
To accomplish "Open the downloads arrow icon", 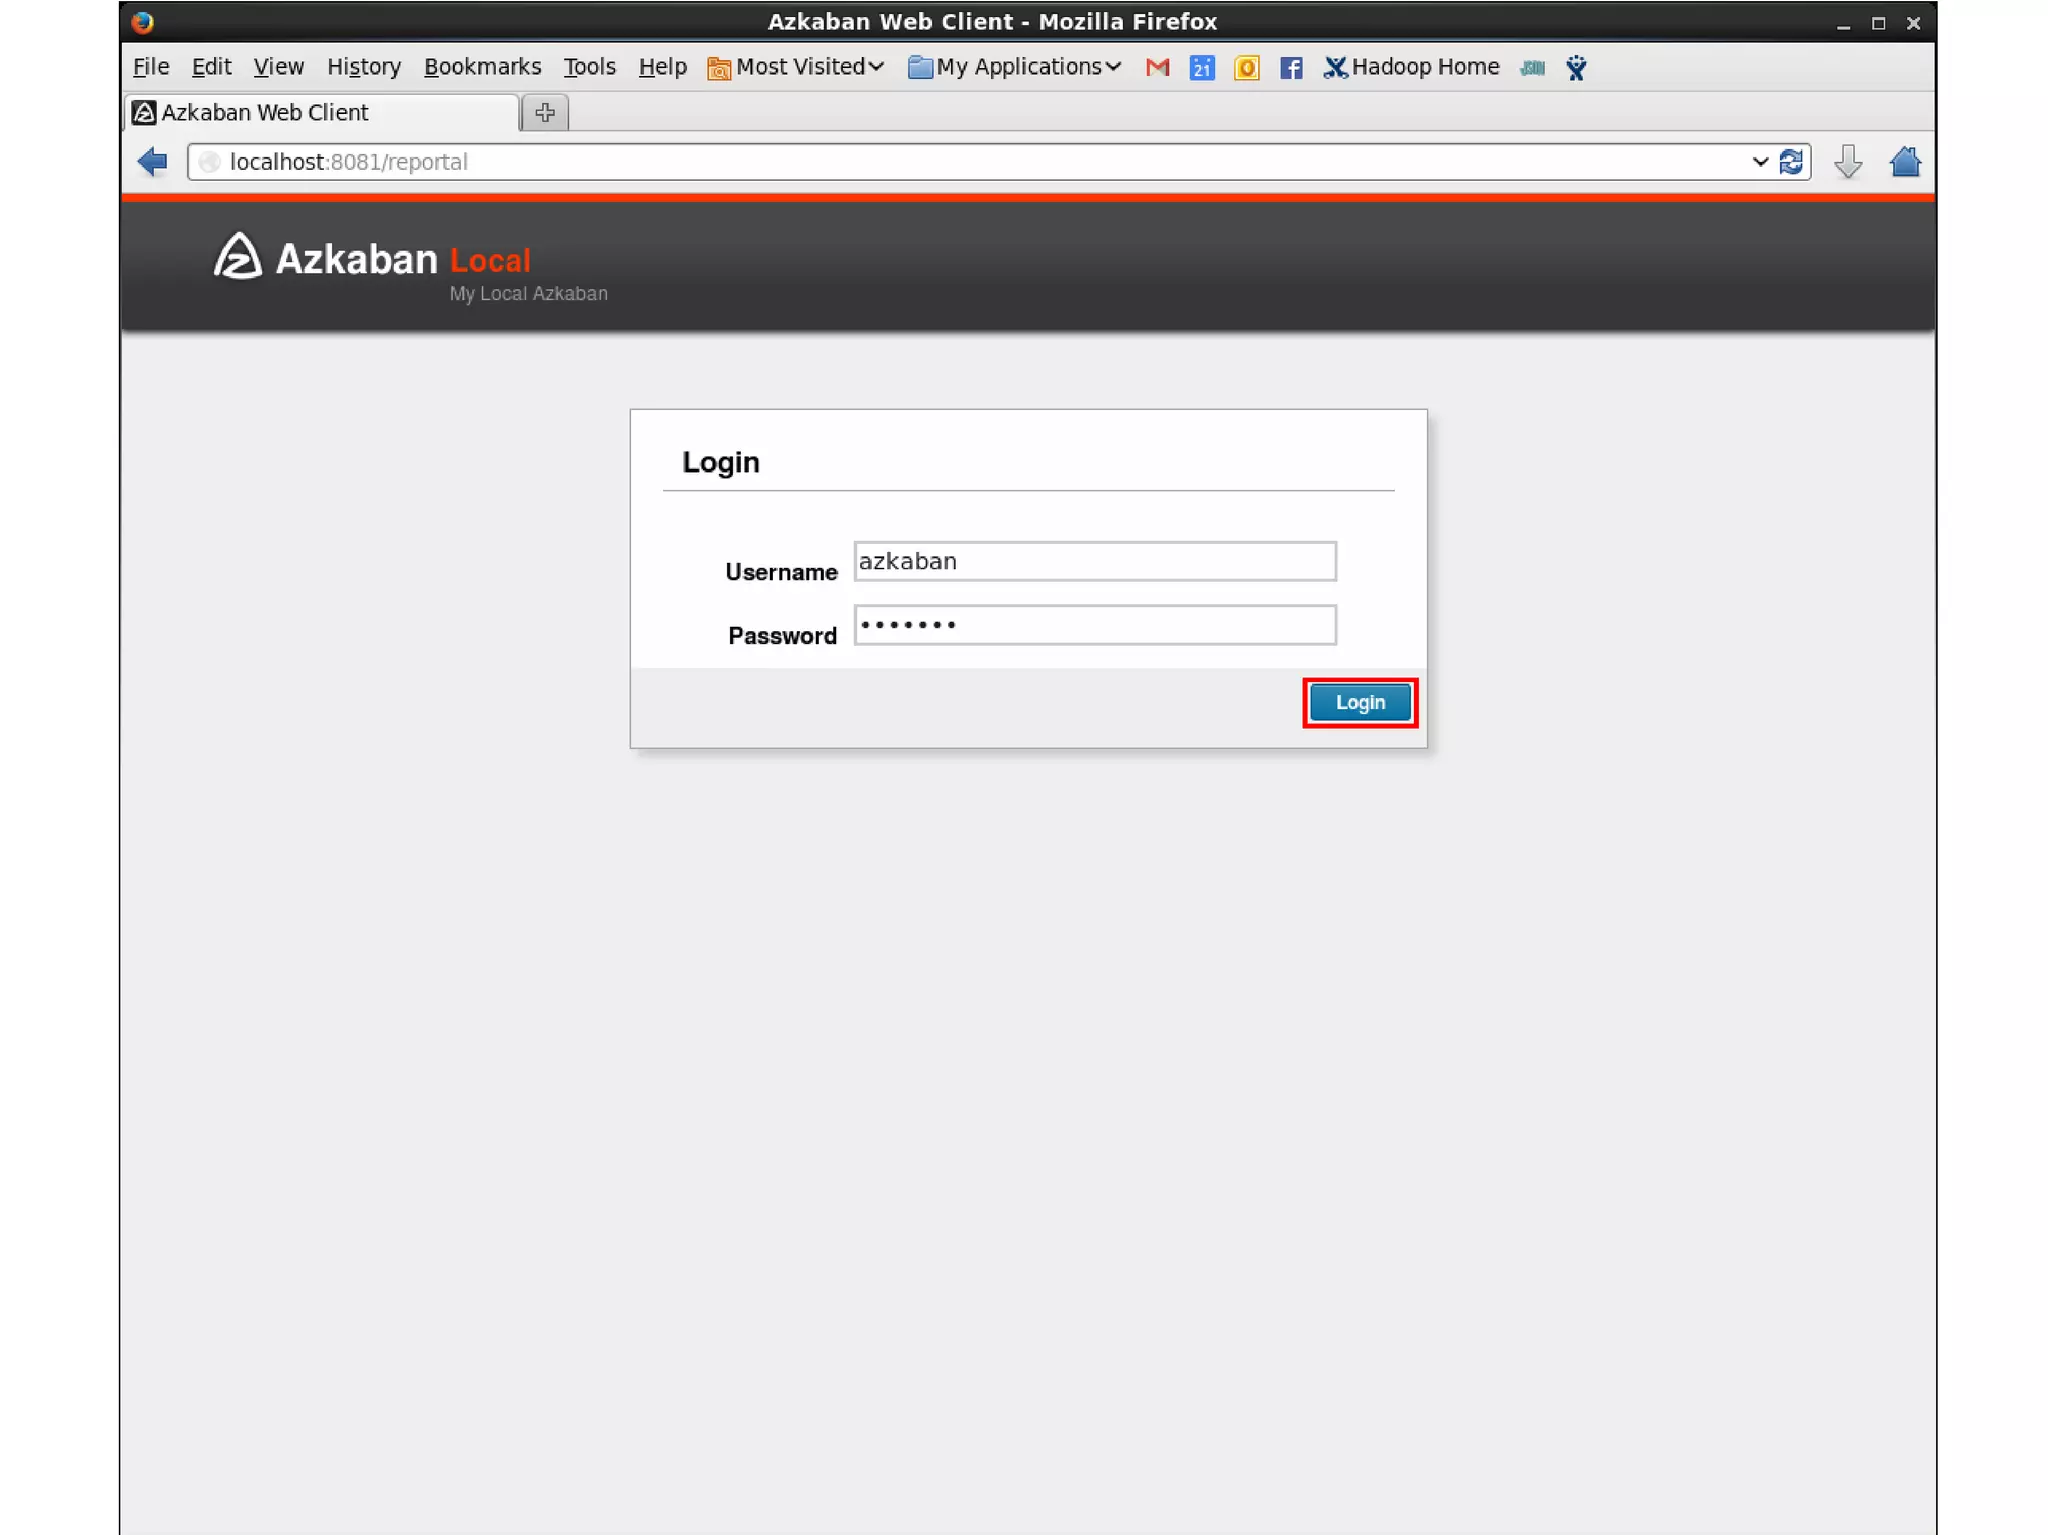I will click(x=1848, y=161).
